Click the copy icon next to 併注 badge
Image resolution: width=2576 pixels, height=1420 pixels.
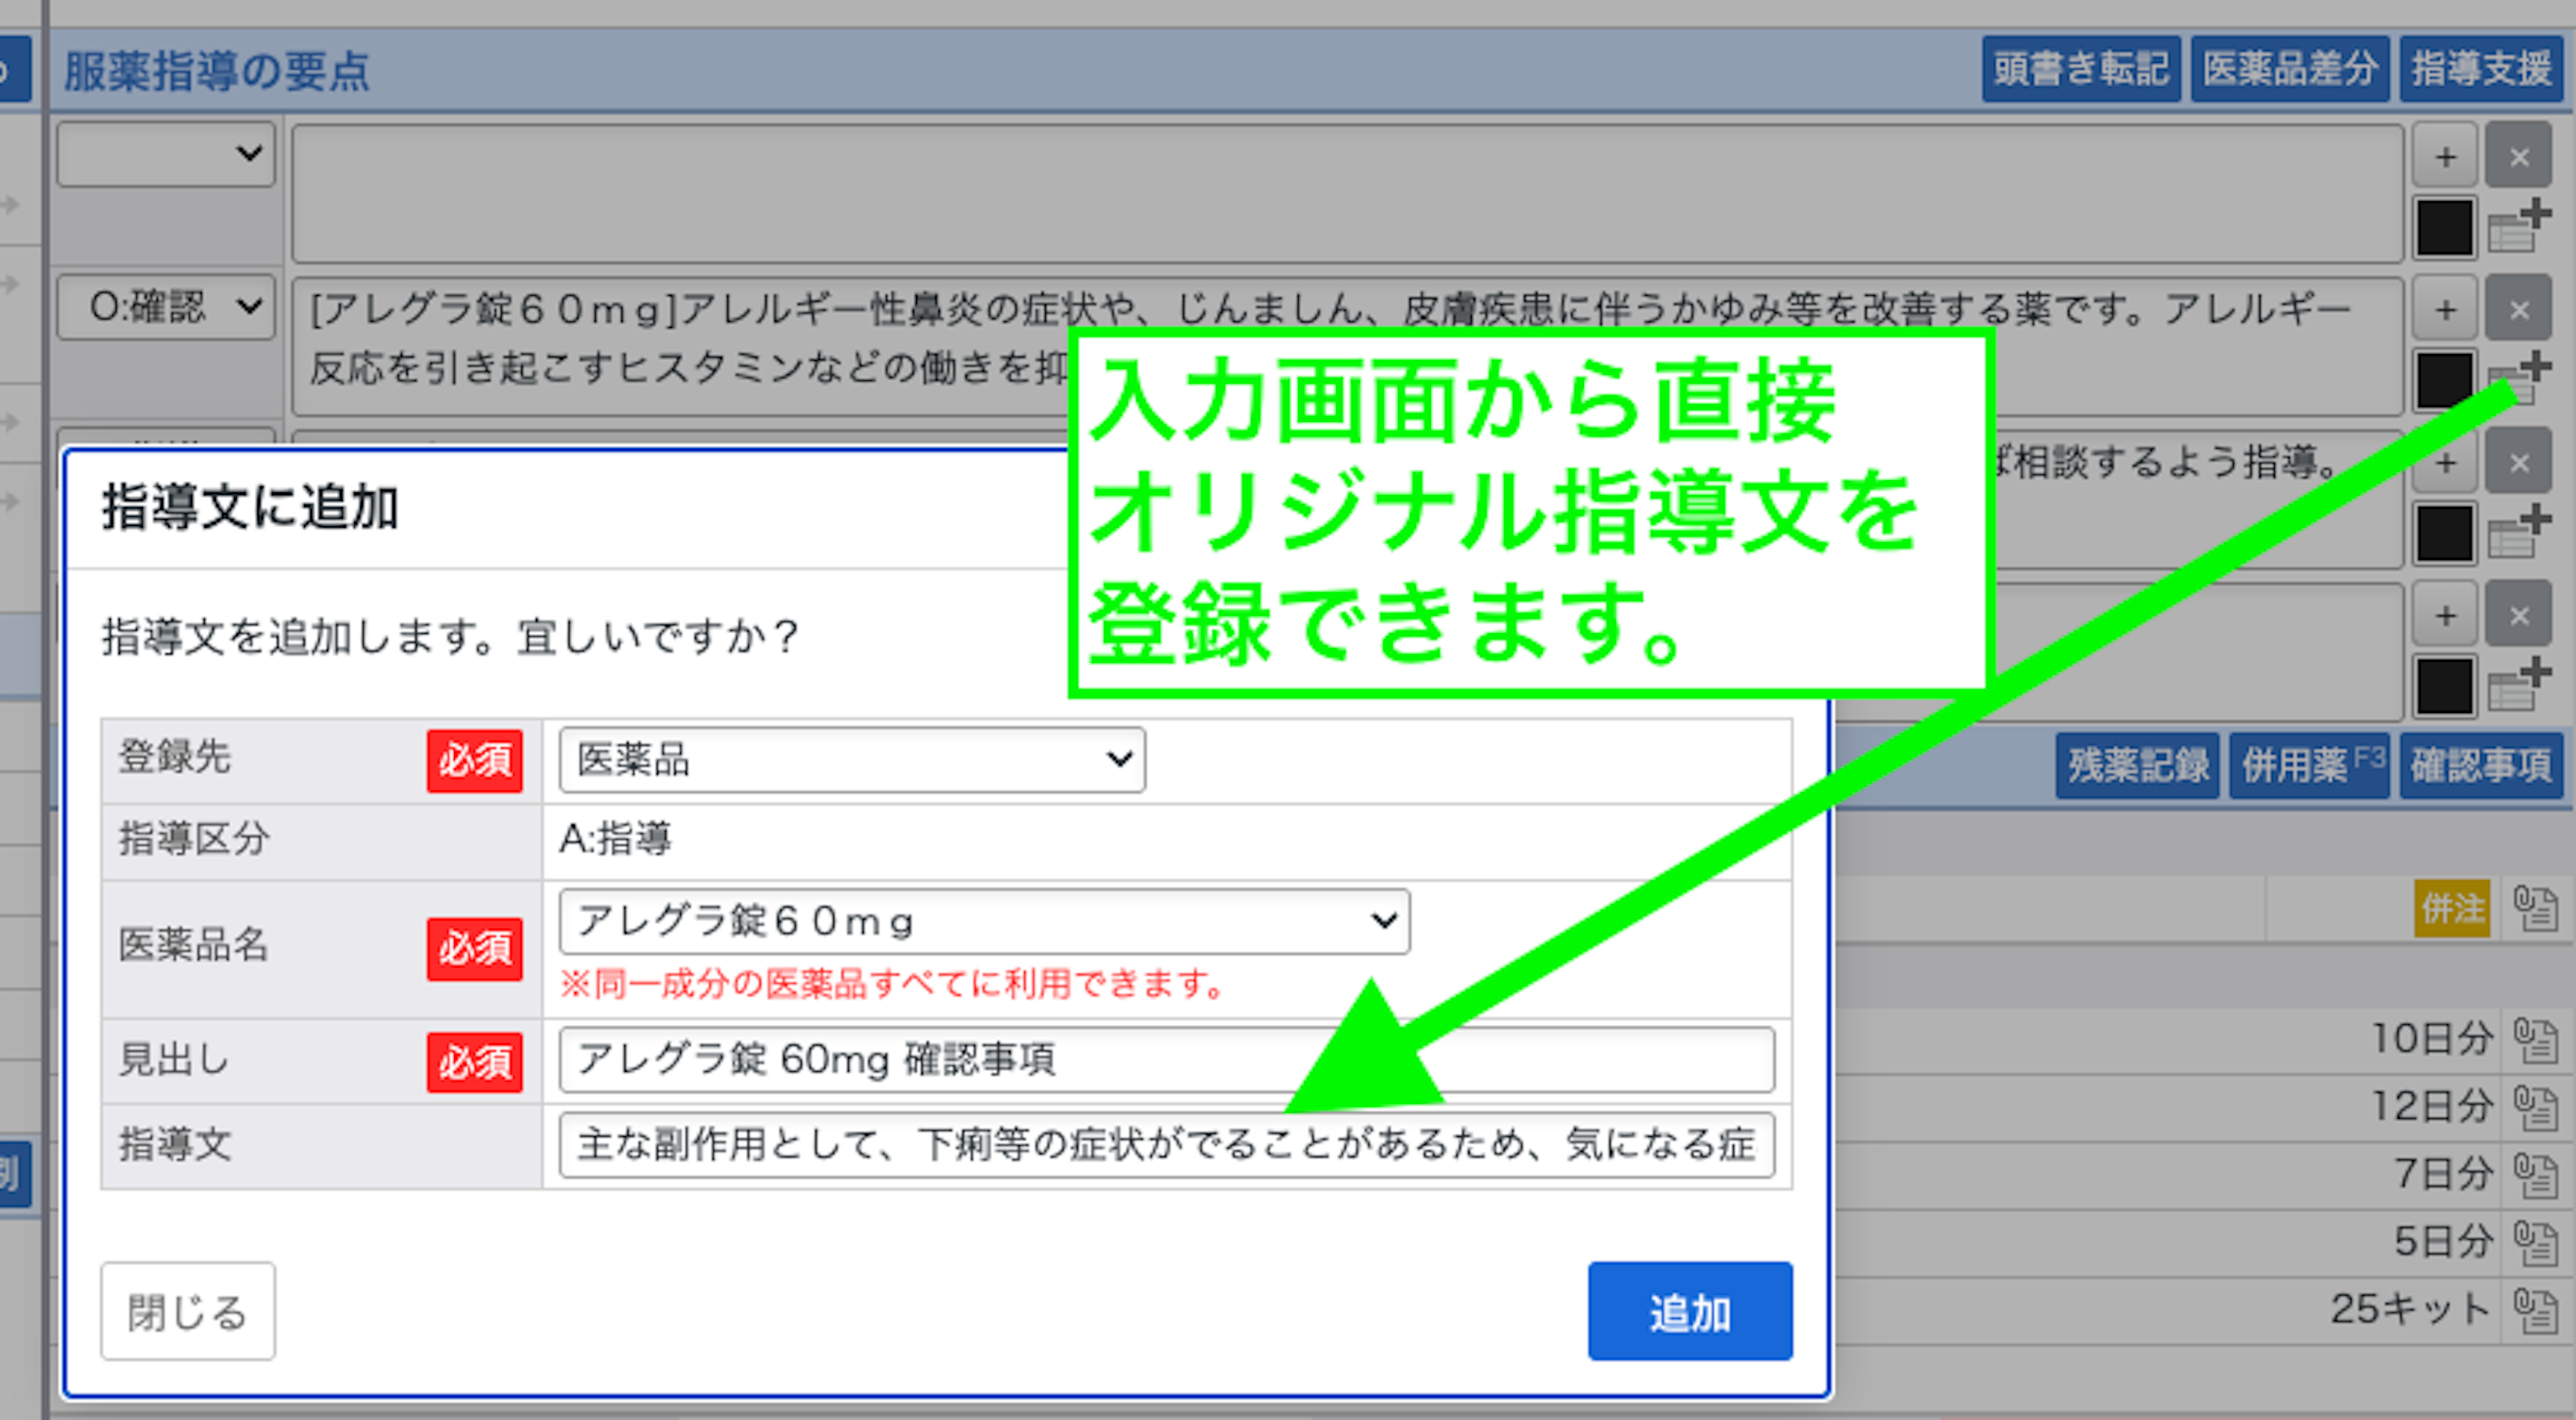click(2535, 908)
